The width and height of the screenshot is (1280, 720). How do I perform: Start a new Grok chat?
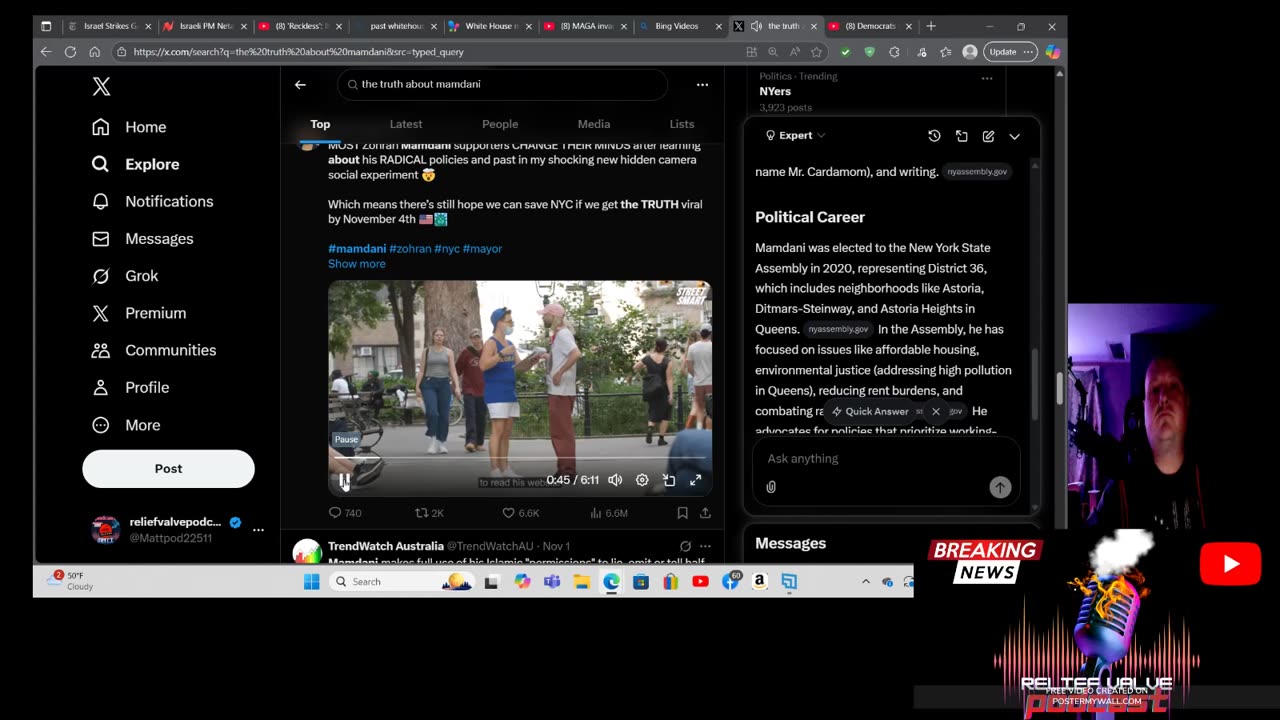coord(988,136)
